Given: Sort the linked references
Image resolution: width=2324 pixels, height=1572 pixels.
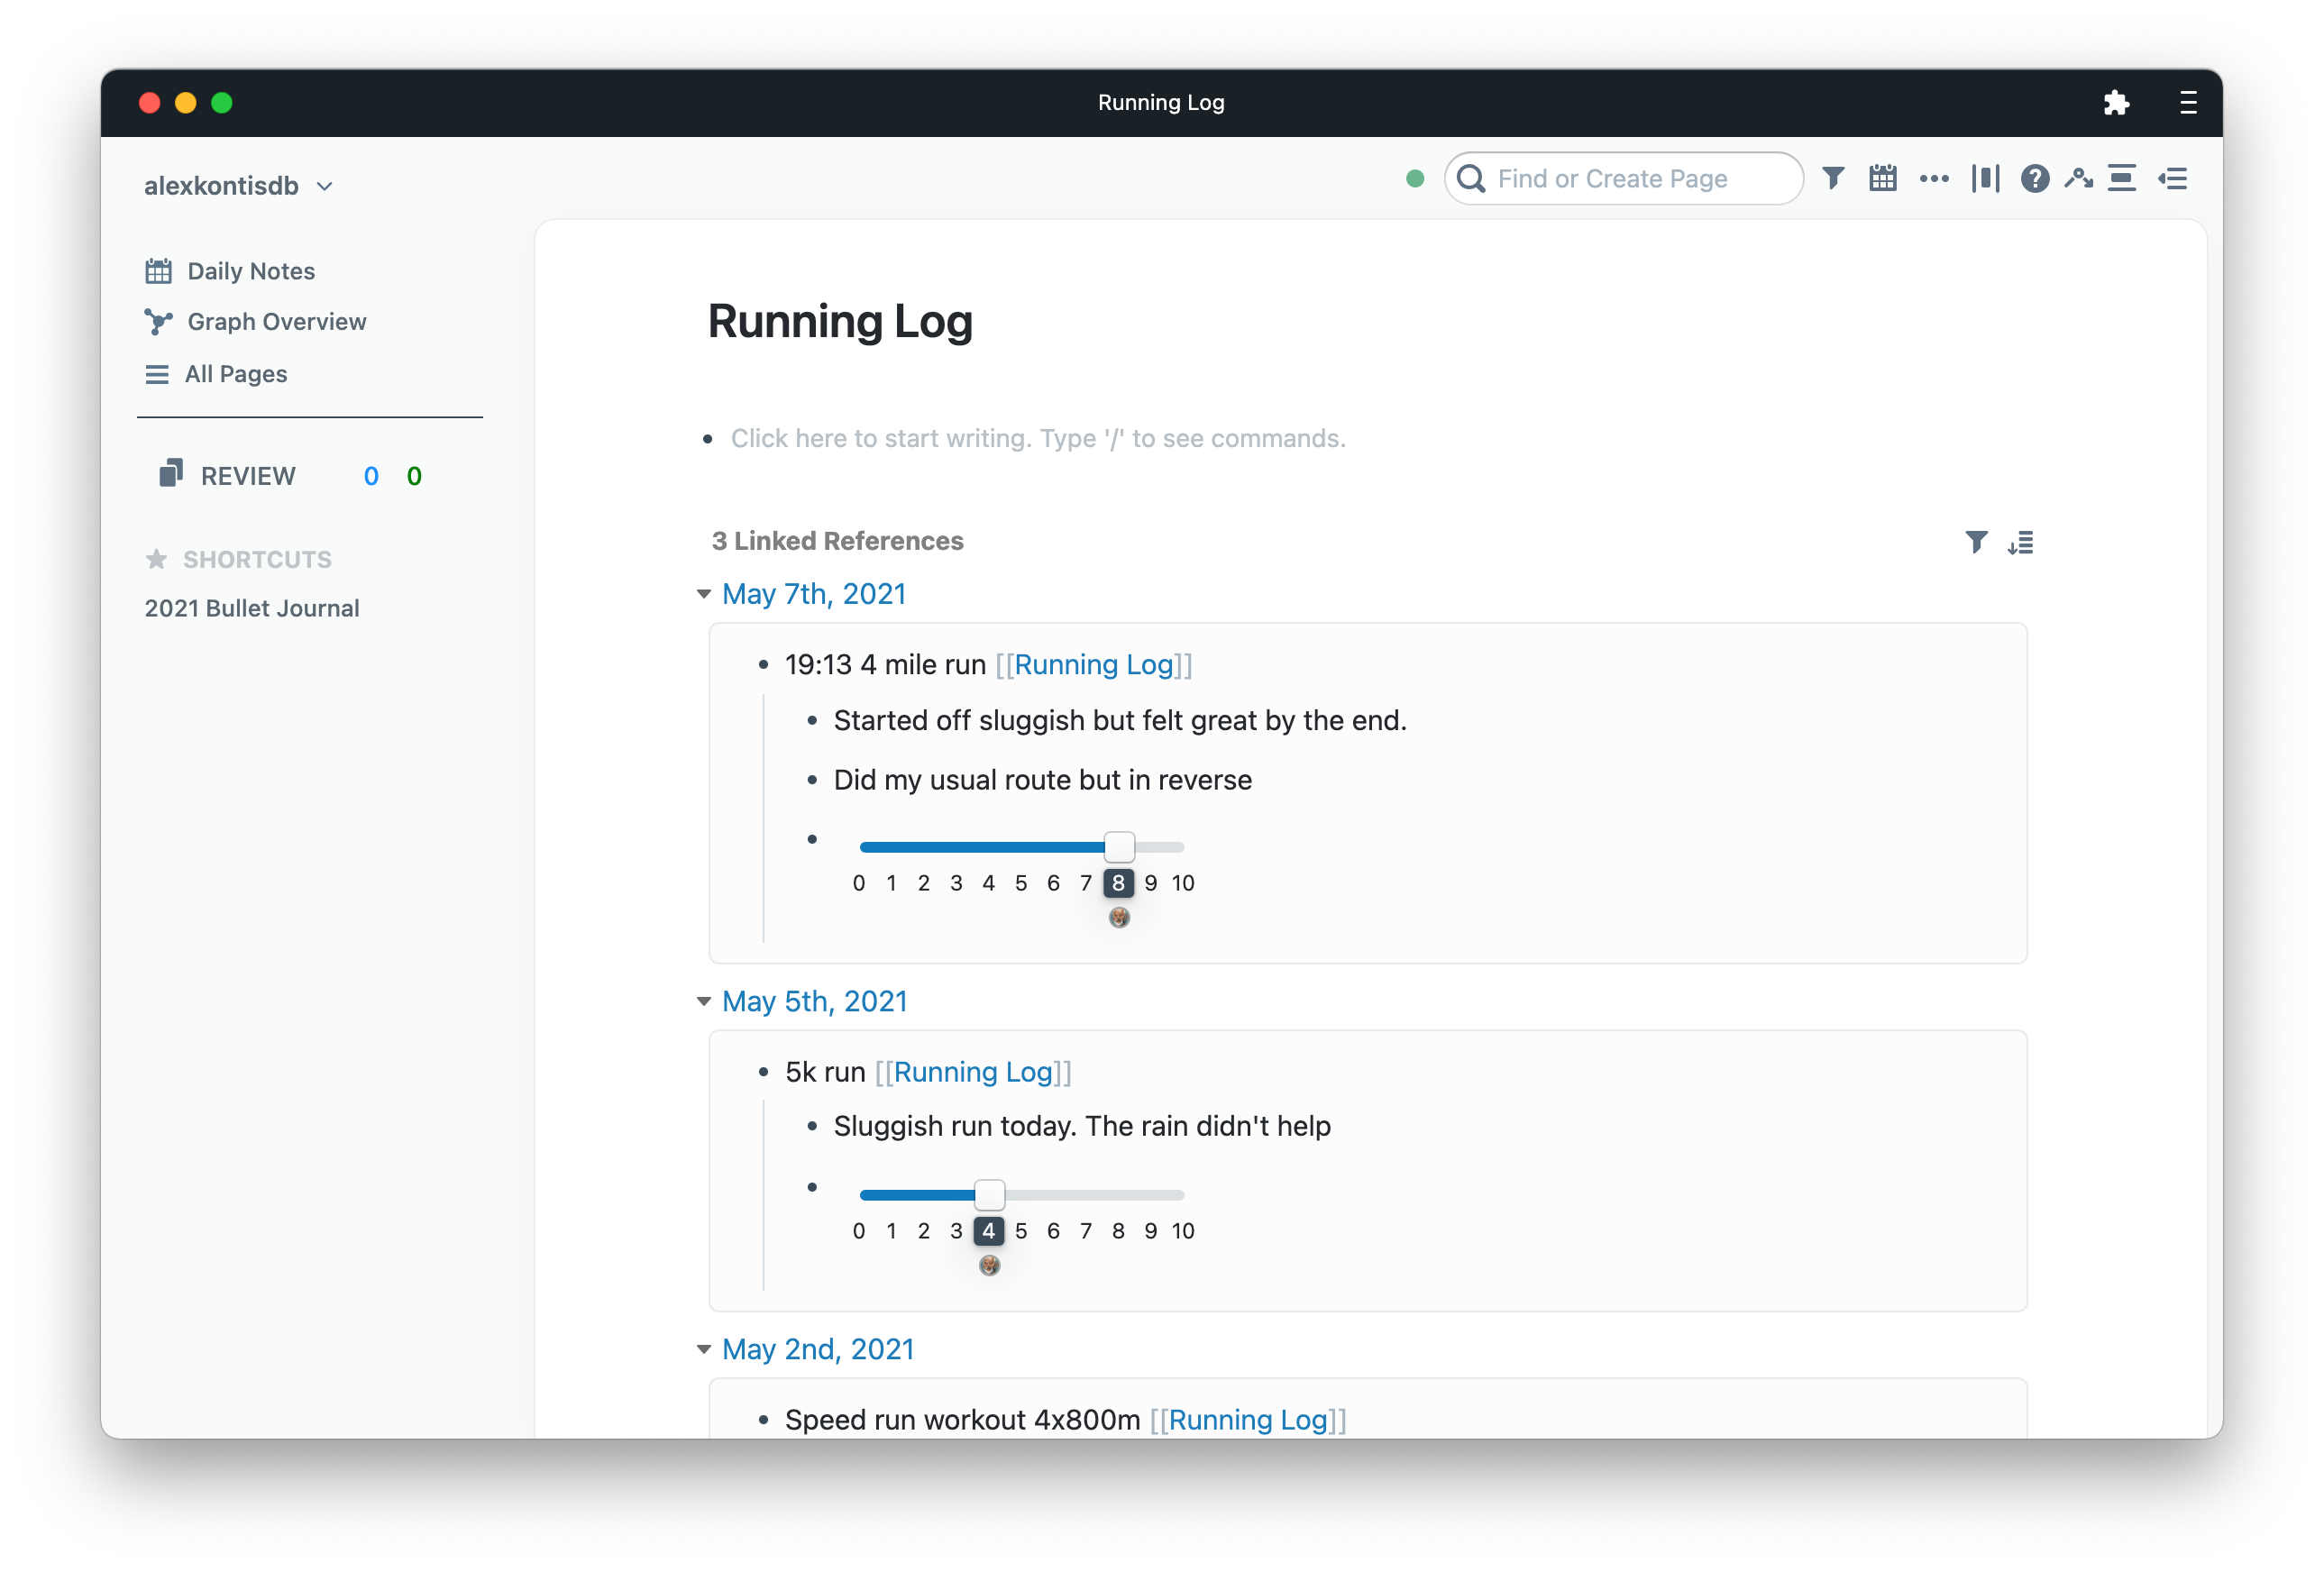Looking at the screenshot, I should 2020,542.
